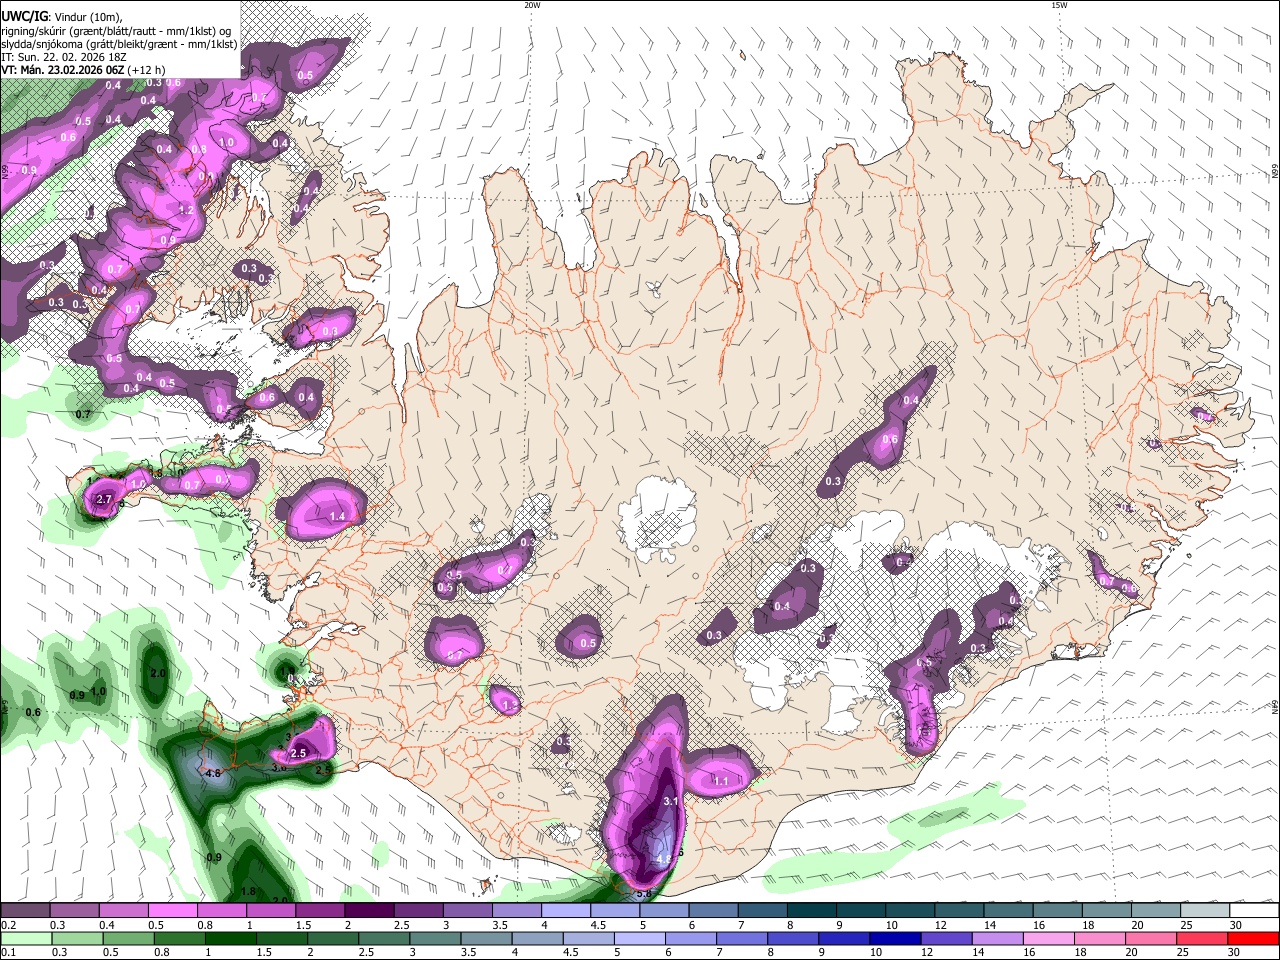Click the top-row legend label 20

1137,925
